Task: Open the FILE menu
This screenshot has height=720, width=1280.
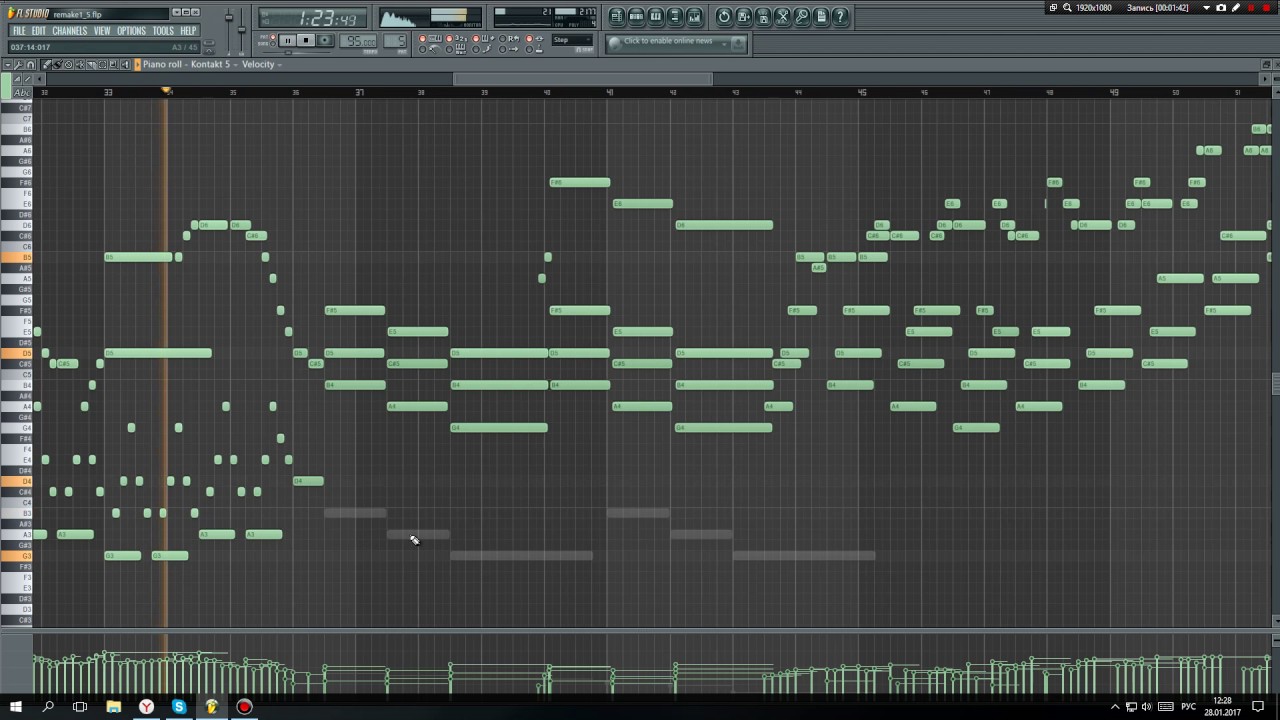Action: point(19,31)
